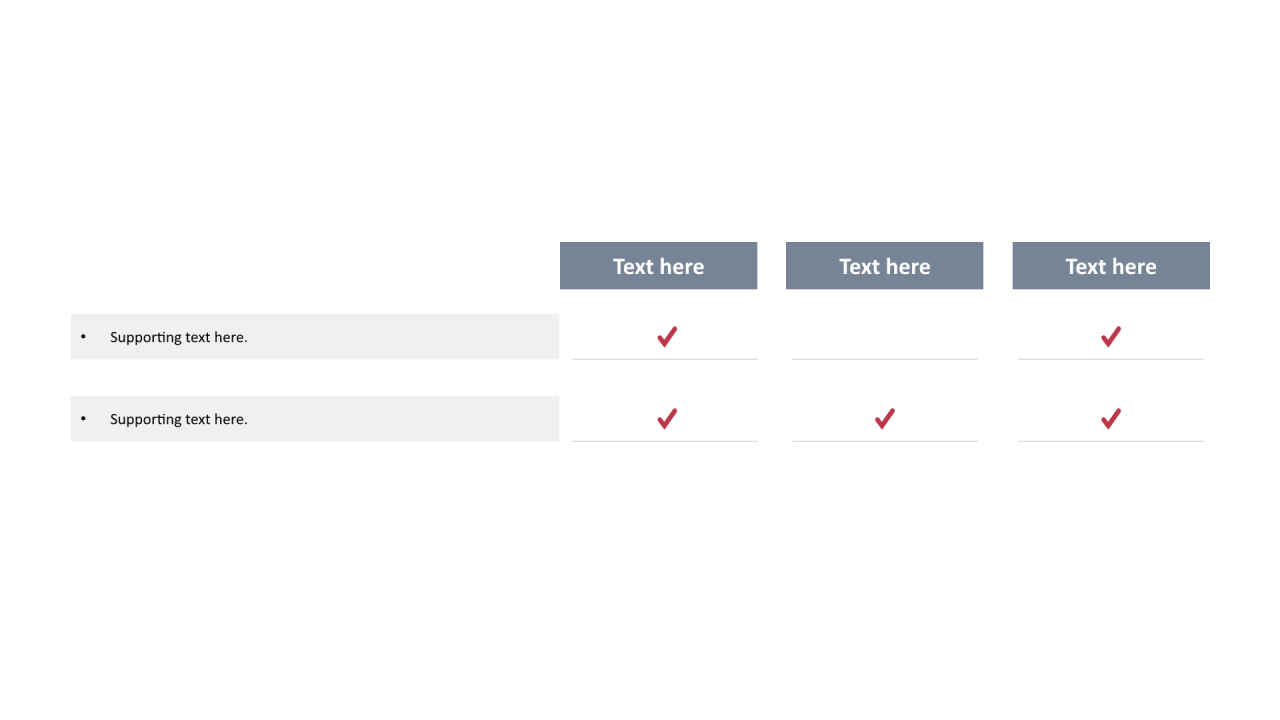The height and width of the screenshot is (720, 1280).
Task: Select the bullet point of the bottom supporting text
Action: pyautogui.click(x=83, y=419)
